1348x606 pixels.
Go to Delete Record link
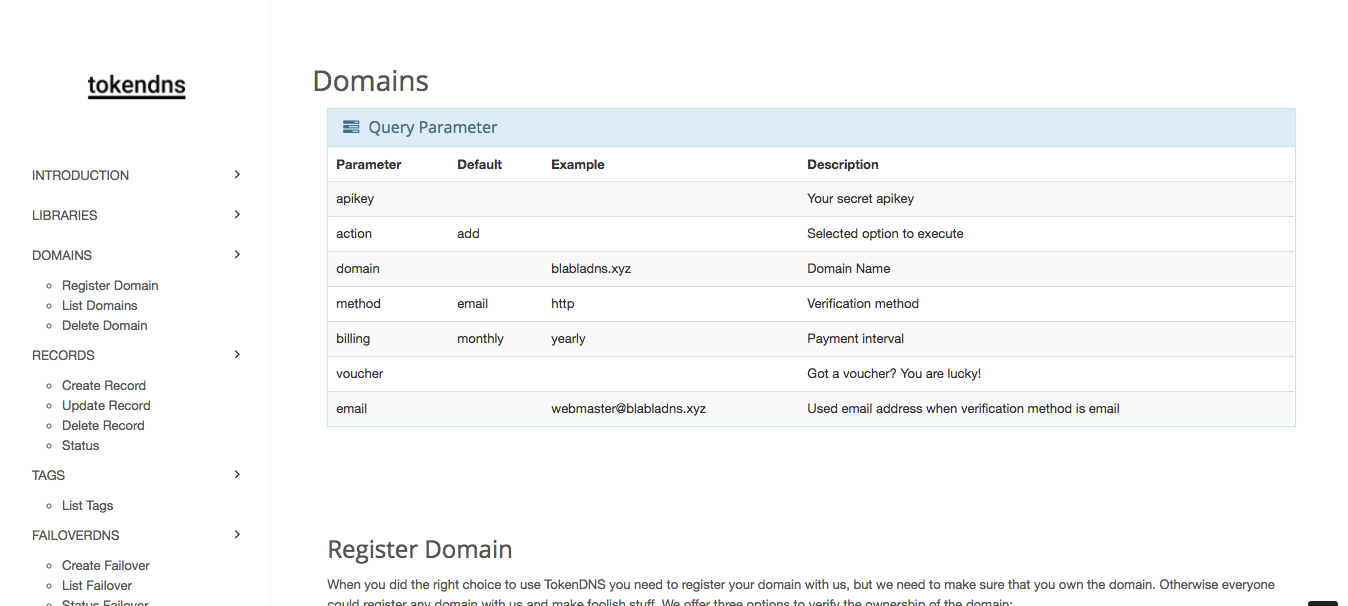pyautogui.click(x=103, y=425)
